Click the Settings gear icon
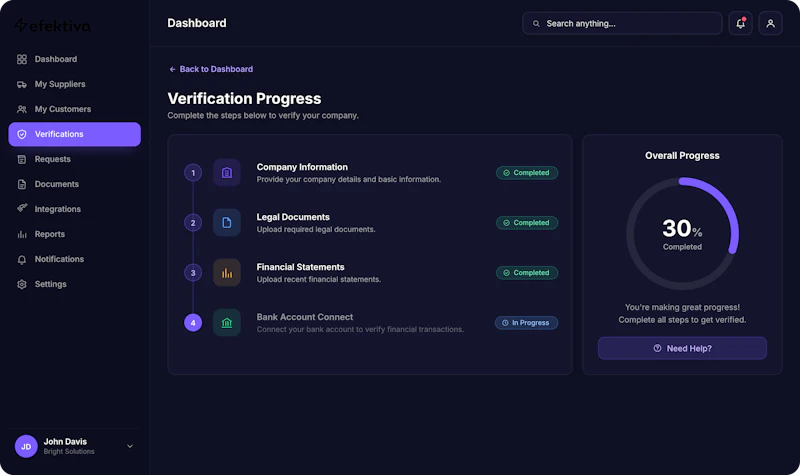Screen dimensions: 800x475 [x=21, y=284]
